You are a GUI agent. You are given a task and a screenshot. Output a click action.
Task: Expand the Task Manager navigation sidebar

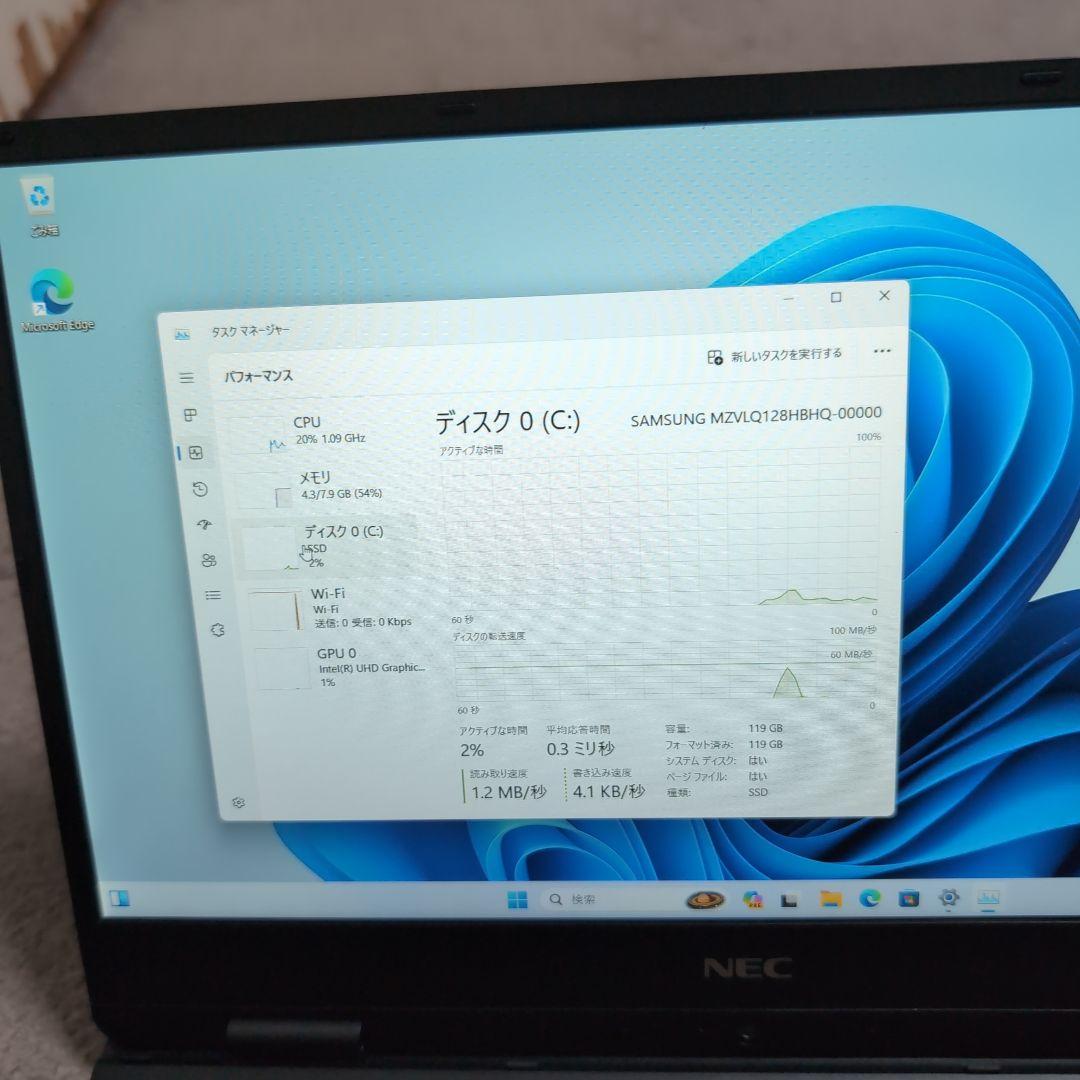pos(187,378)
